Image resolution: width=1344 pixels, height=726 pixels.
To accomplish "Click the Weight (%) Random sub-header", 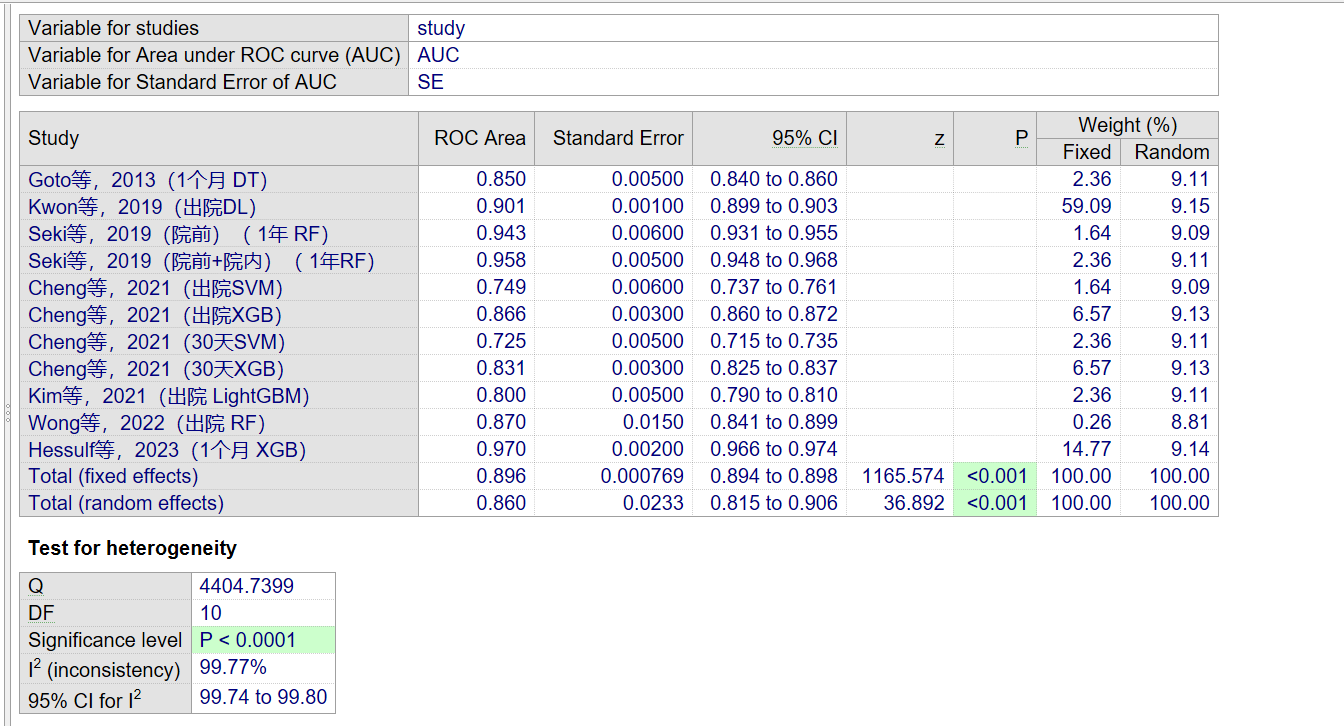I will (1171, 152).
